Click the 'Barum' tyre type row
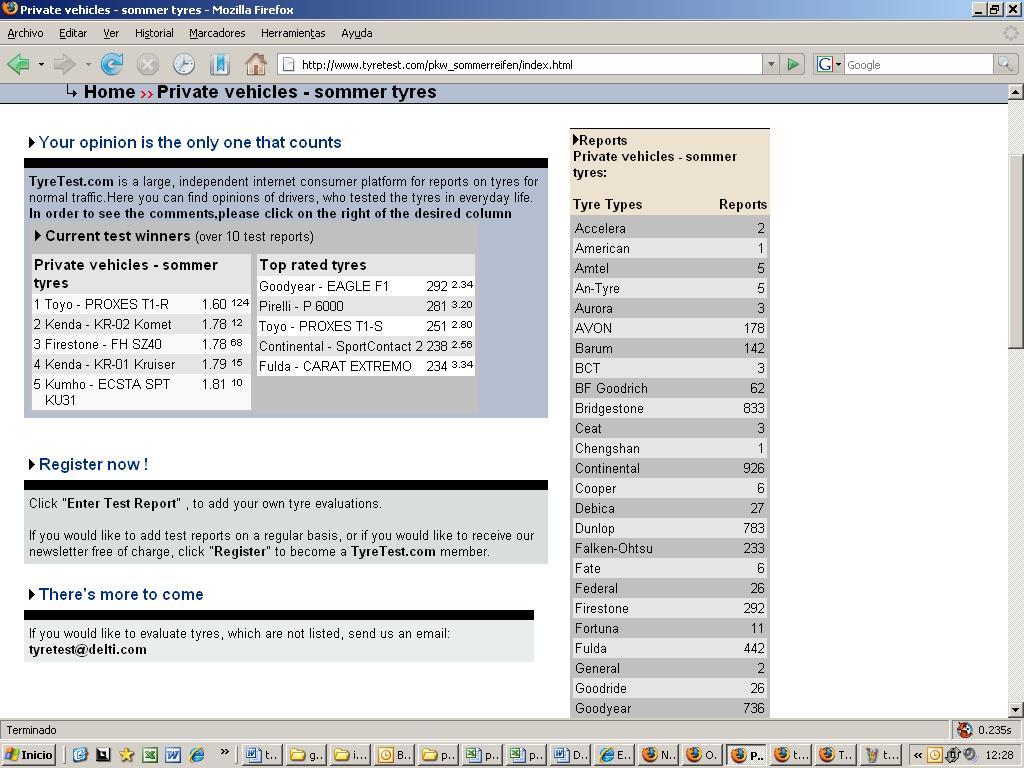This screenshot has height=768, width=1024. click(669, 348)
